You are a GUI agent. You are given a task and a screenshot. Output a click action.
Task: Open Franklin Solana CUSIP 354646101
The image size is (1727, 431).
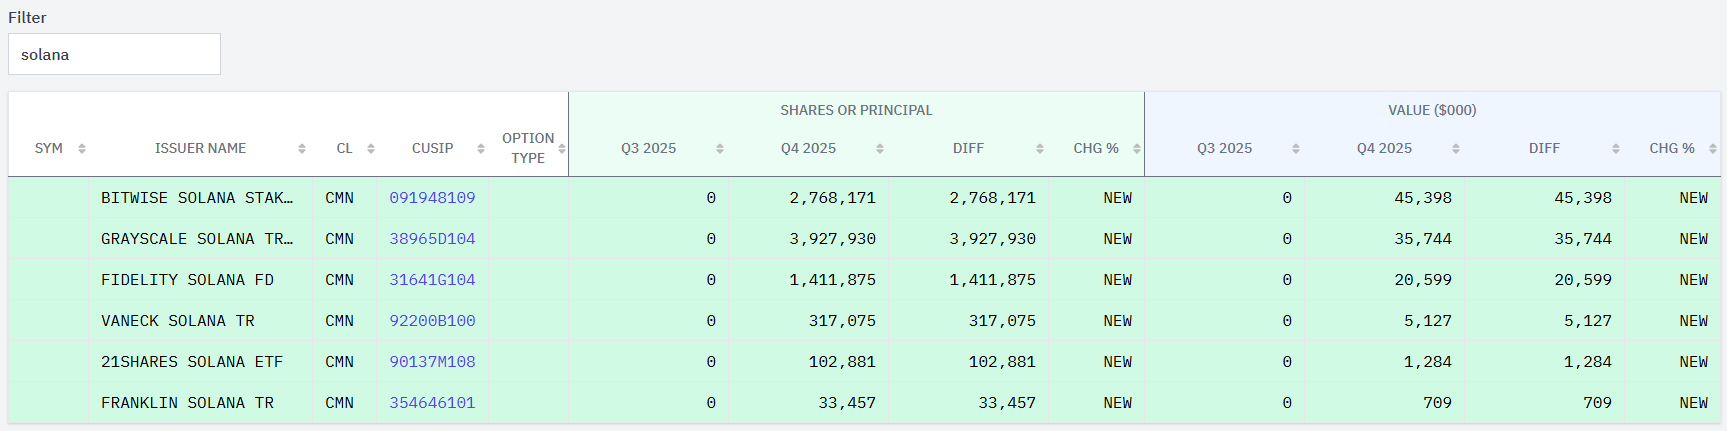pyautogui.click(x=432, y=403)
